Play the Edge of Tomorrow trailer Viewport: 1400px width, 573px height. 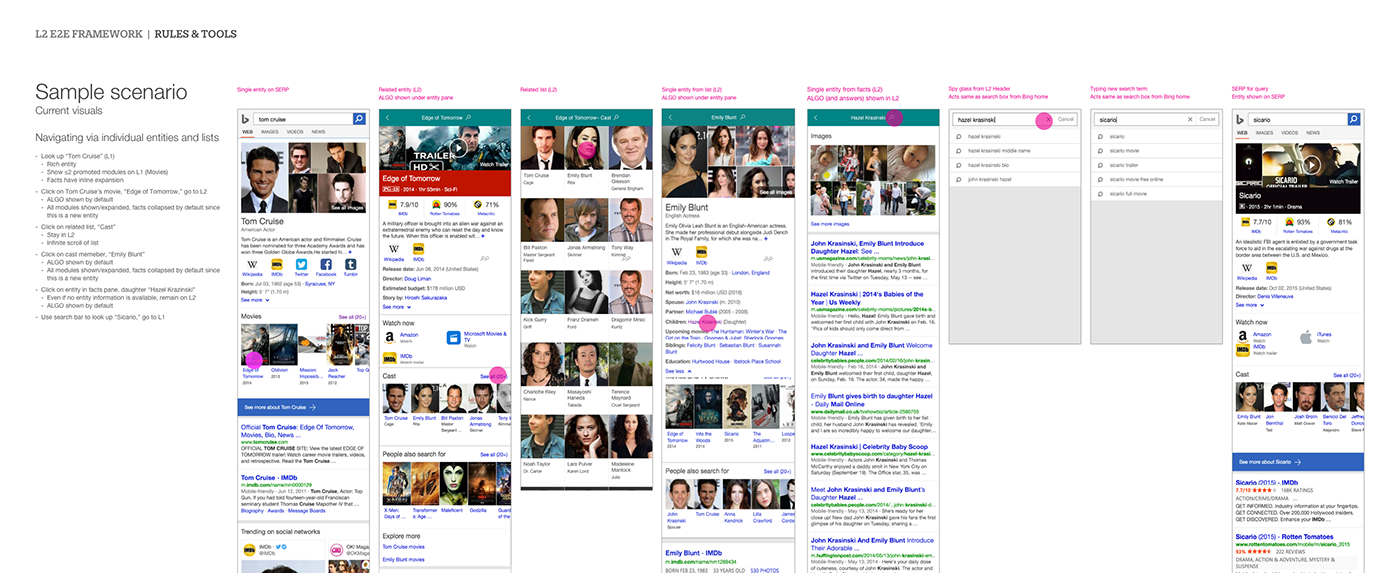click(x=459, y=148)
